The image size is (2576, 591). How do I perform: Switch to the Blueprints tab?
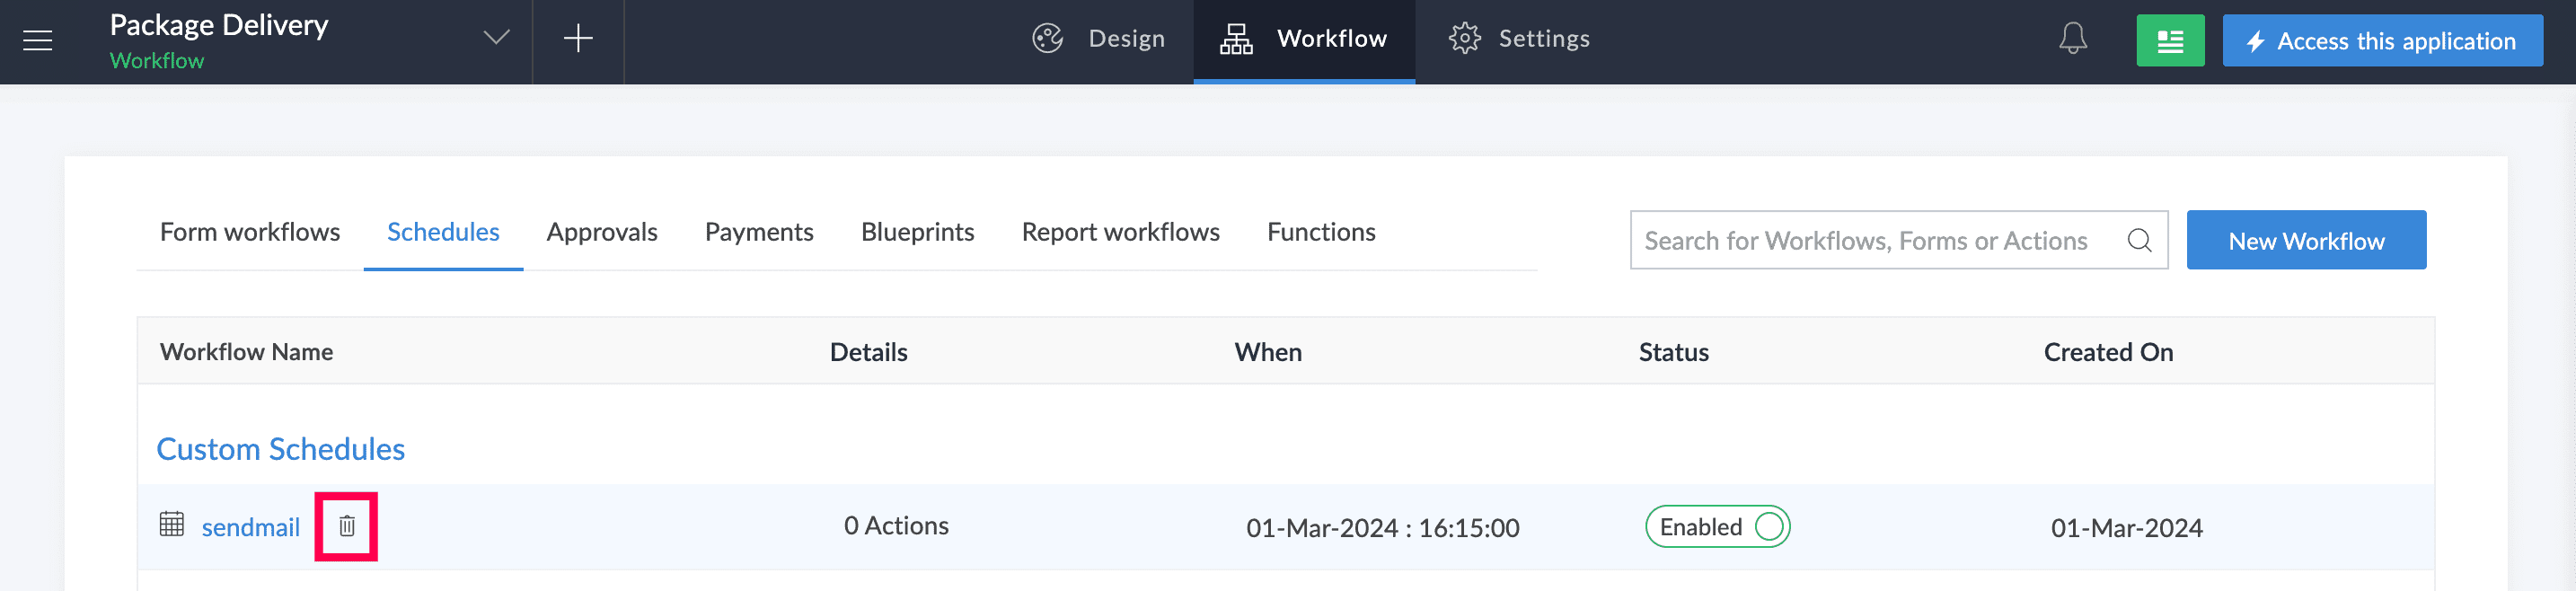point(917,232)
